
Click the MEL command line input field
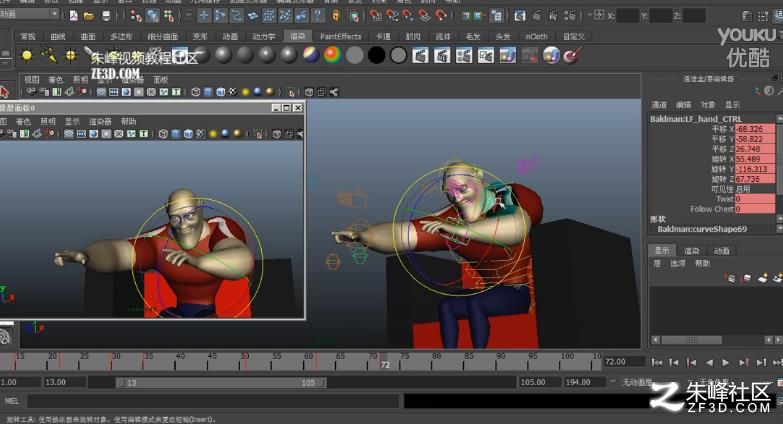point(213,401)
